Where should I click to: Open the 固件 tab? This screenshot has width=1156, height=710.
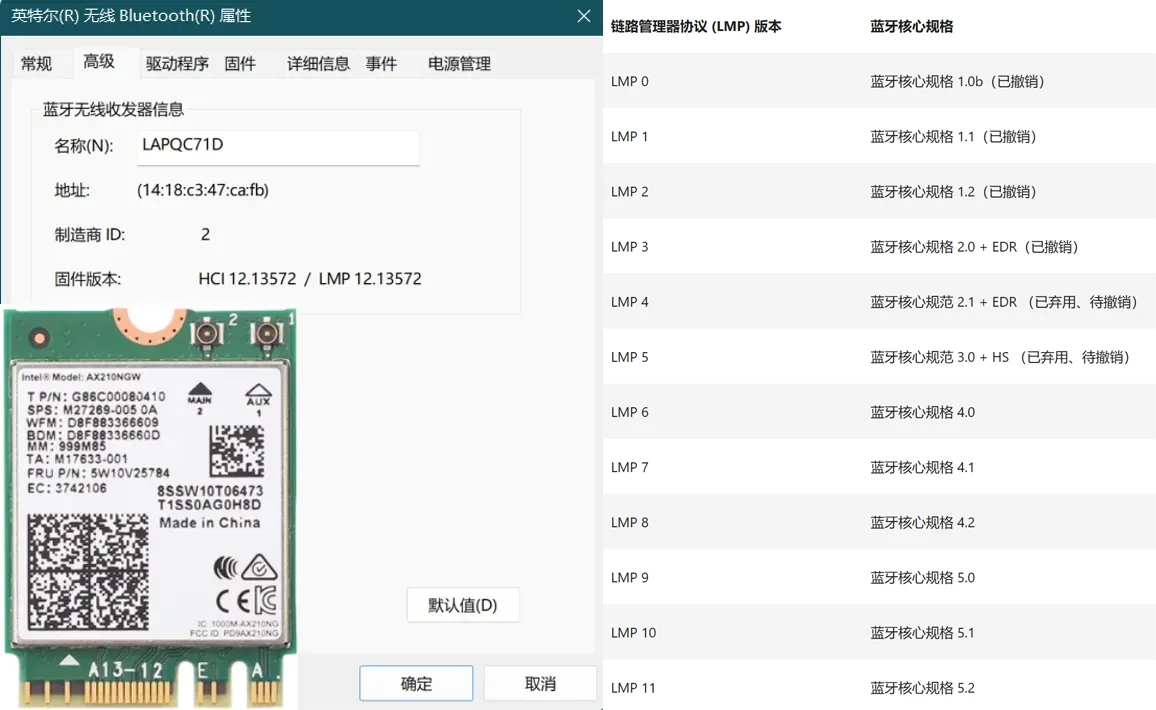(x=240, y=63)
